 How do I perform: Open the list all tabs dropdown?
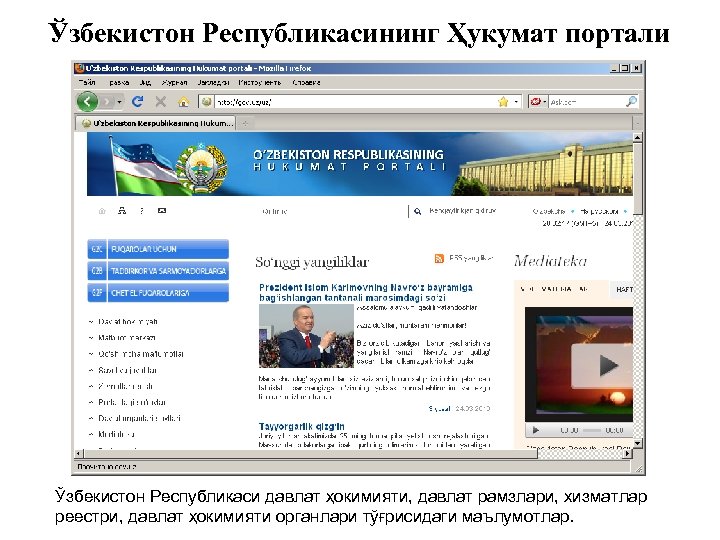click(637, 123)
